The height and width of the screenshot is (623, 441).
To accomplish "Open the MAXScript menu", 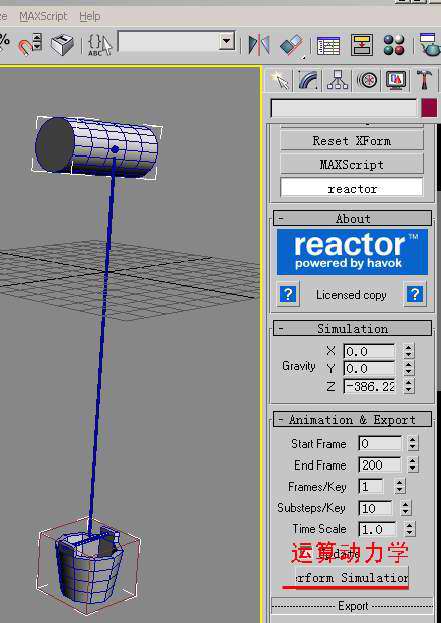I will [43, 16].
